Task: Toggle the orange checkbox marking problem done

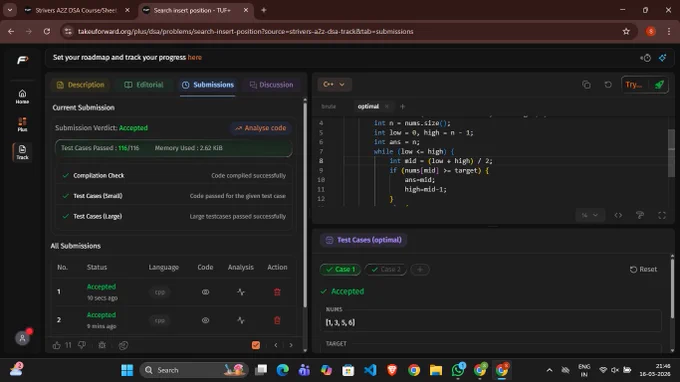Action: coord(256,345)
